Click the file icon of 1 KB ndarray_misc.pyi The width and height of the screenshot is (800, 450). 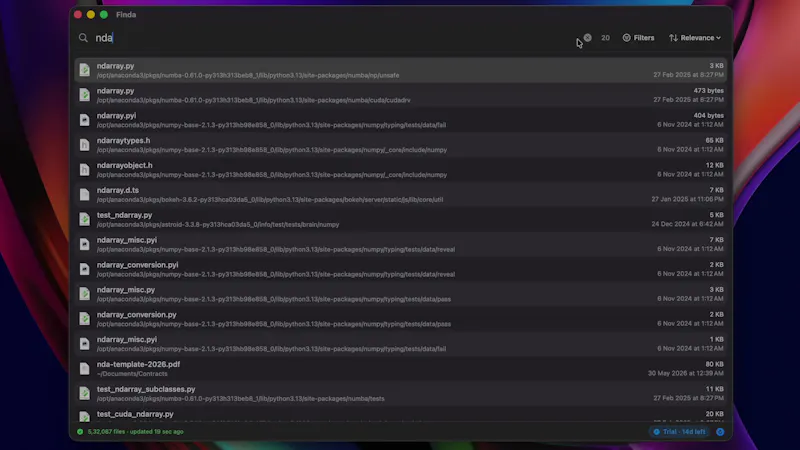click(85, 344)
